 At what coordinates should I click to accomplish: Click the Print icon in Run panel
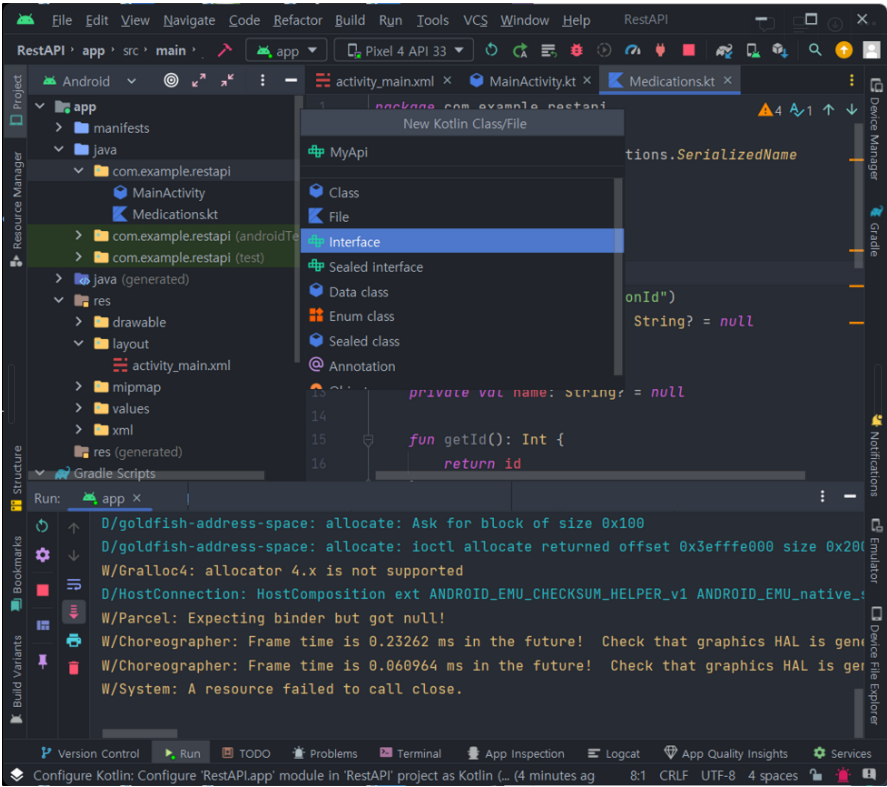click(x=74, y=640)
